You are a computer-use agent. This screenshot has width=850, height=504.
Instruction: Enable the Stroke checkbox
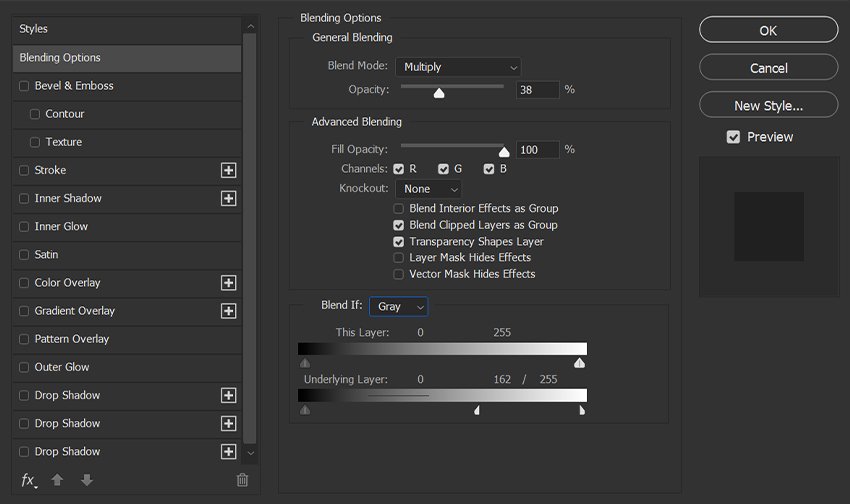pos(24,170)
